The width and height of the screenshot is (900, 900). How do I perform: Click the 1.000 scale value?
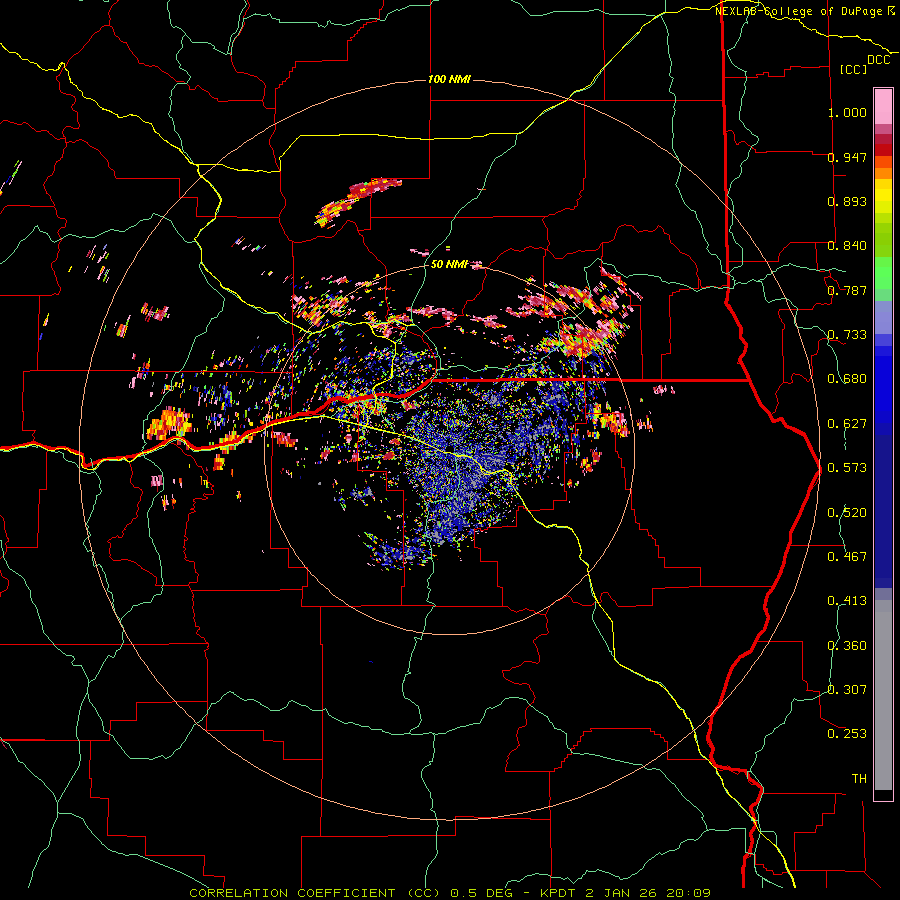847,112
